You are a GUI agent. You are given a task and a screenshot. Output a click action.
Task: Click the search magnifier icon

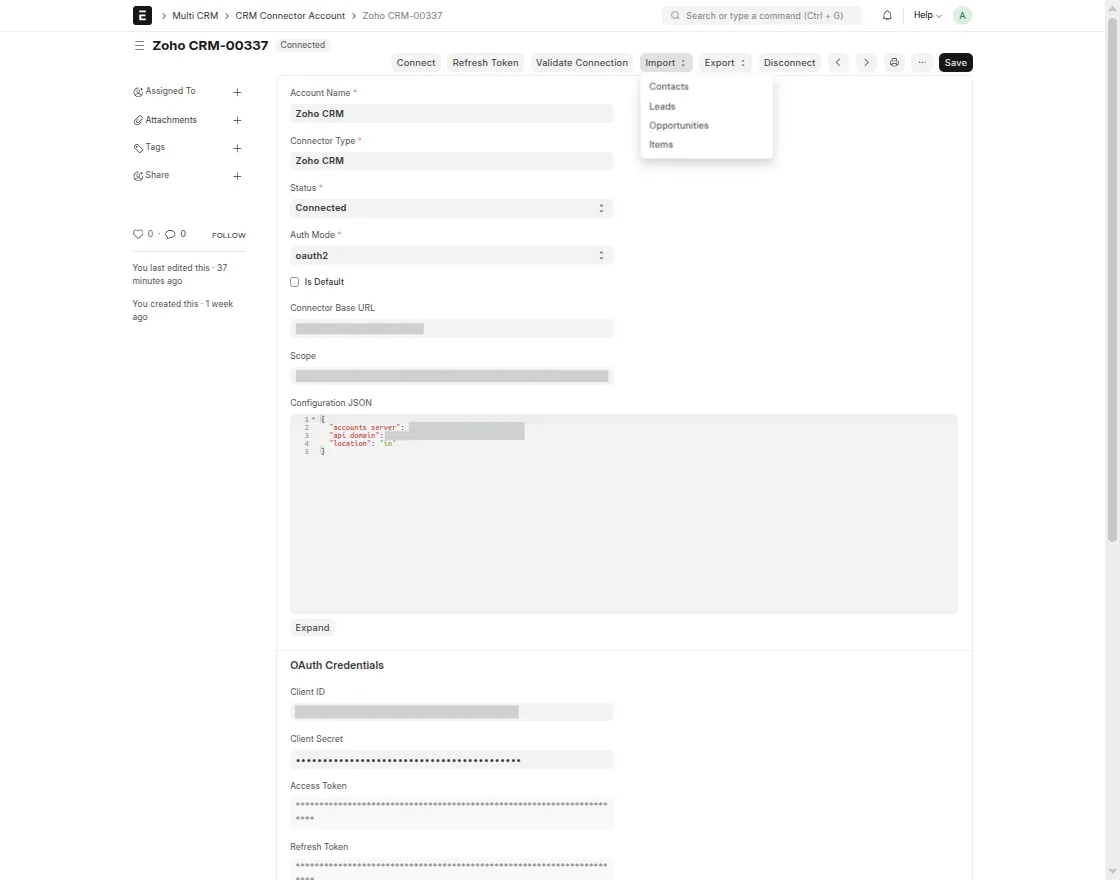pyautogui.click(x=674, y=15)
